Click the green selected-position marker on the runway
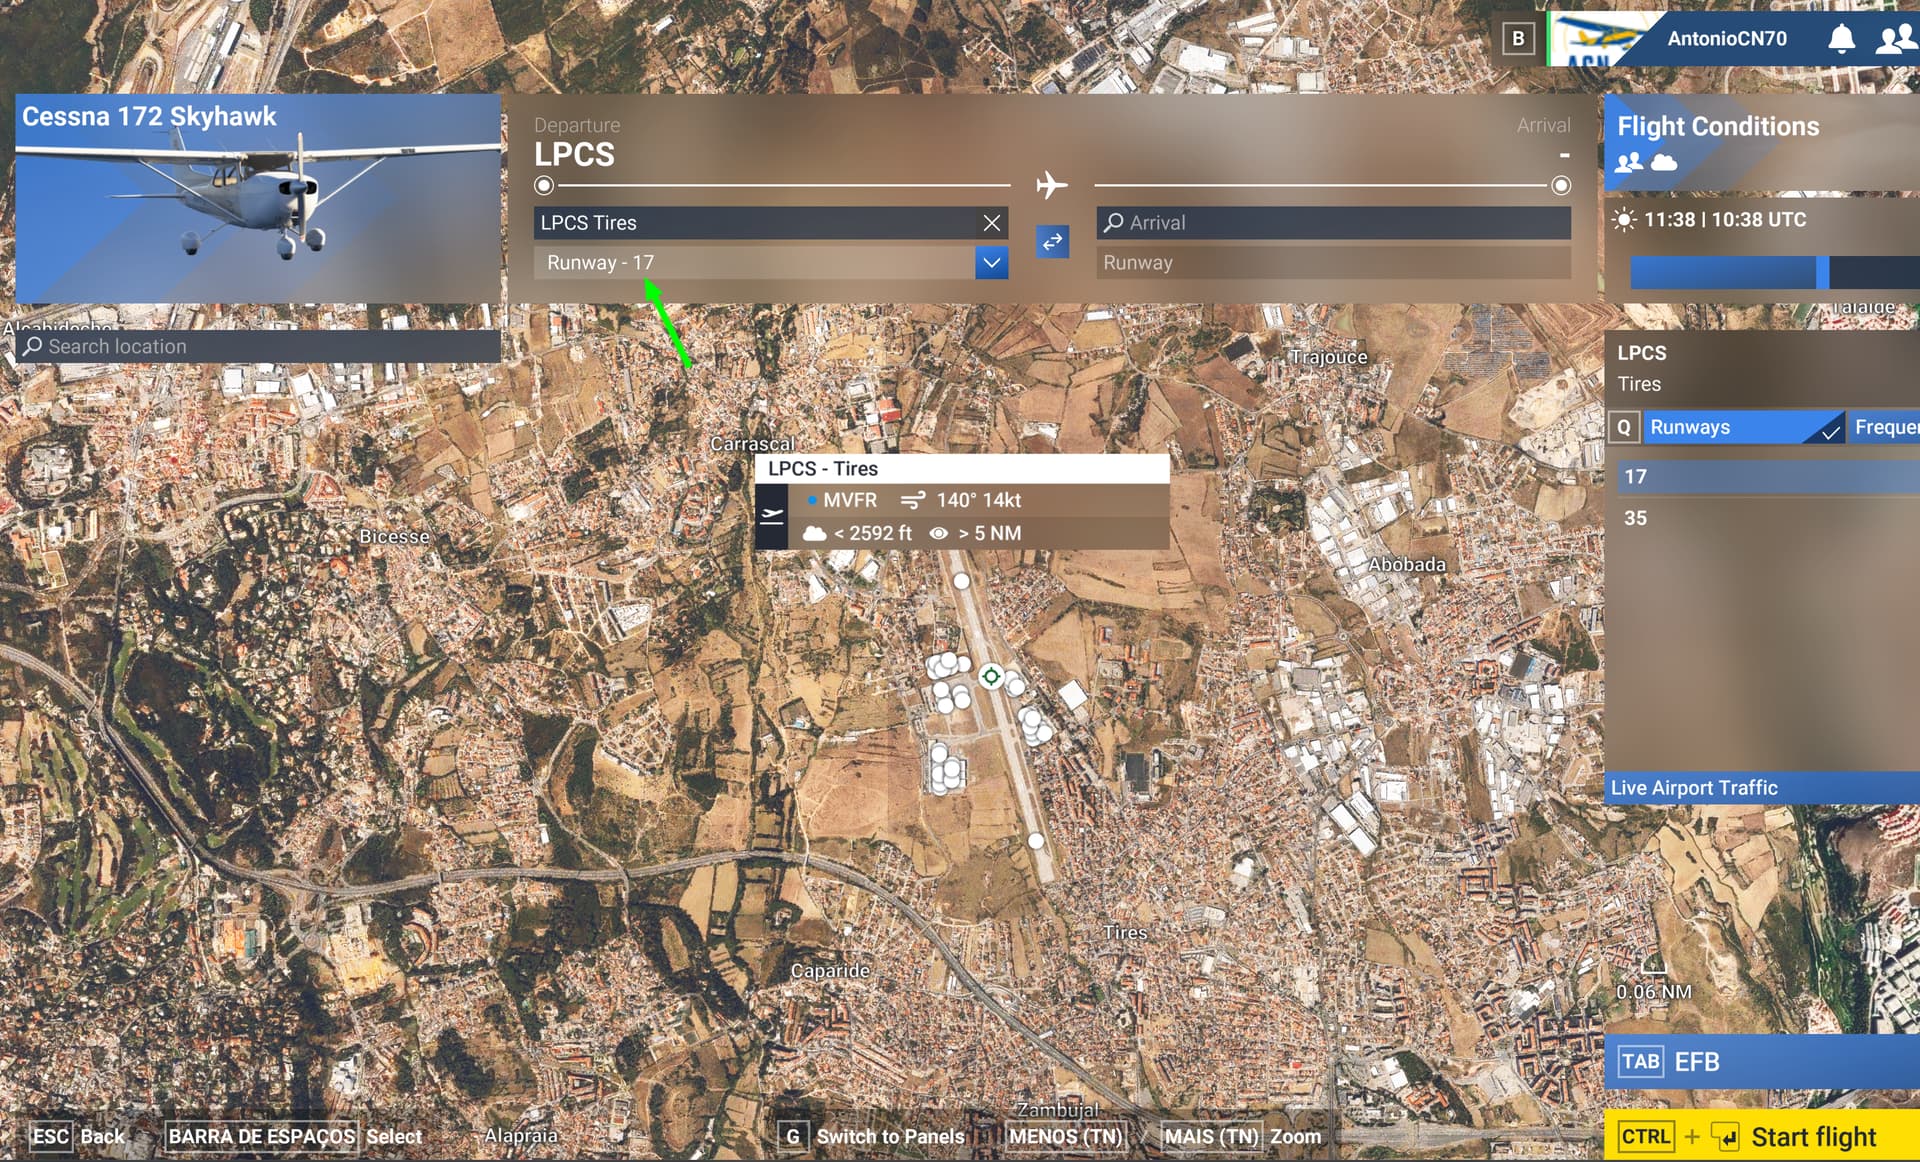Screen dimensions: 1920x1162 (991, 676)
